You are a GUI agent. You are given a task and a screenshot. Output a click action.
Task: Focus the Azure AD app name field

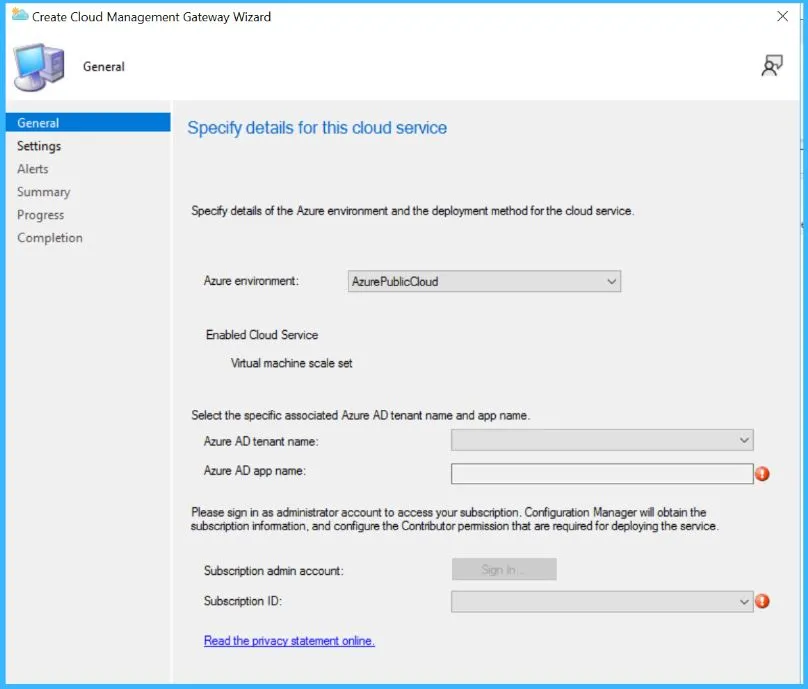[602, 474]
